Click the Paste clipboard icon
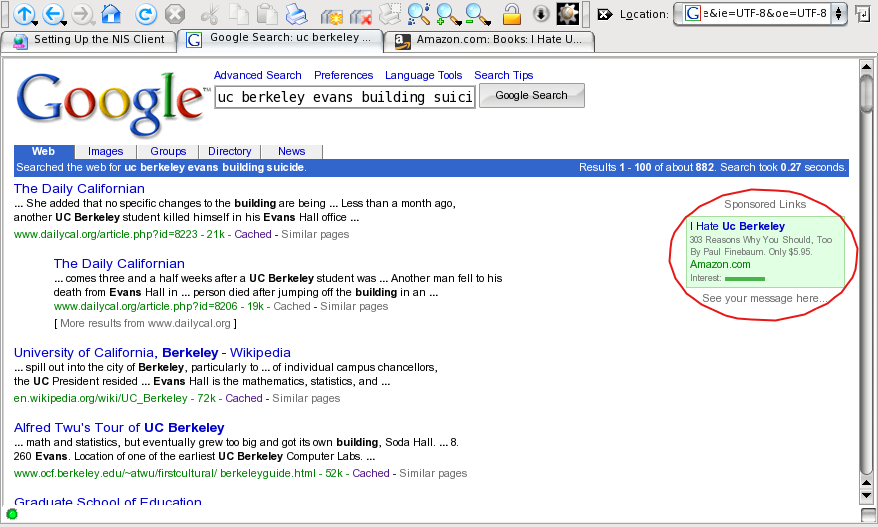The height and width of the screenshot is (527, 878). [x=268, y=14]
